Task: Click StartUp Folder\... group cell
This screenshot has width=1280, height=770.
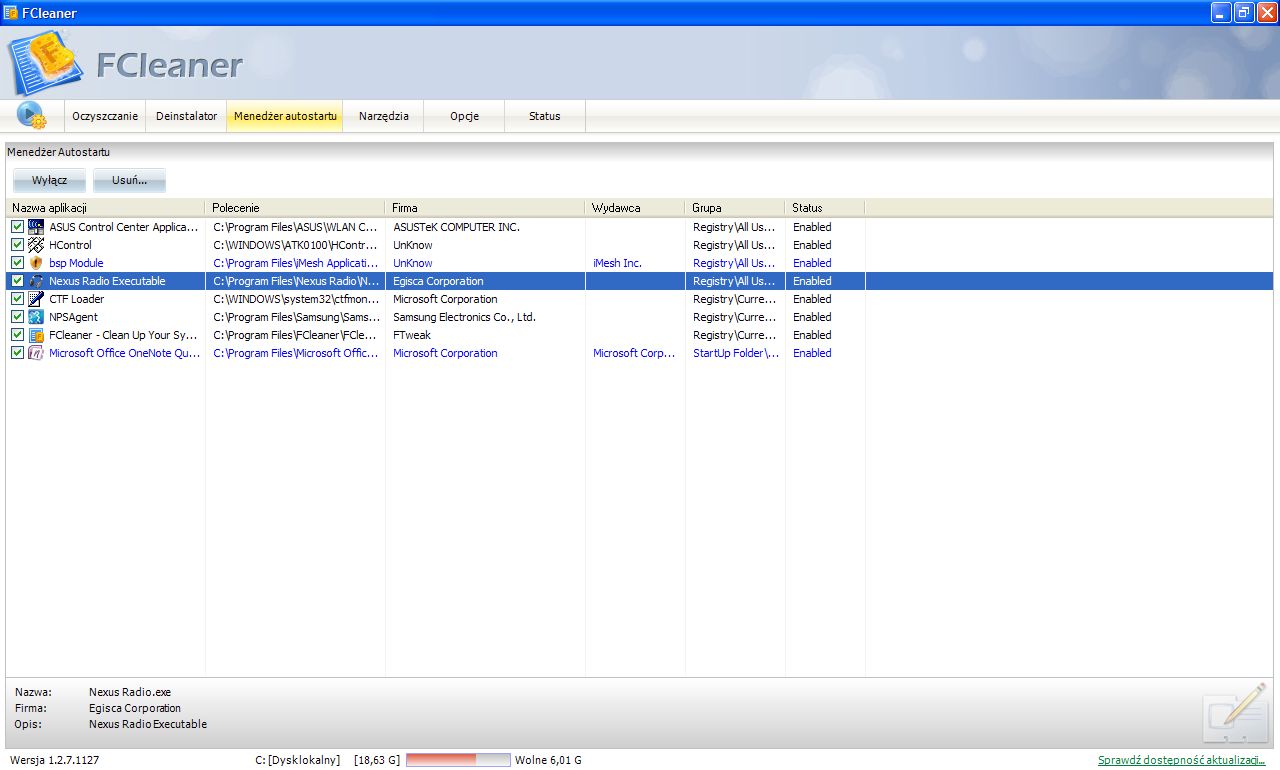Action: click(736, 353)
